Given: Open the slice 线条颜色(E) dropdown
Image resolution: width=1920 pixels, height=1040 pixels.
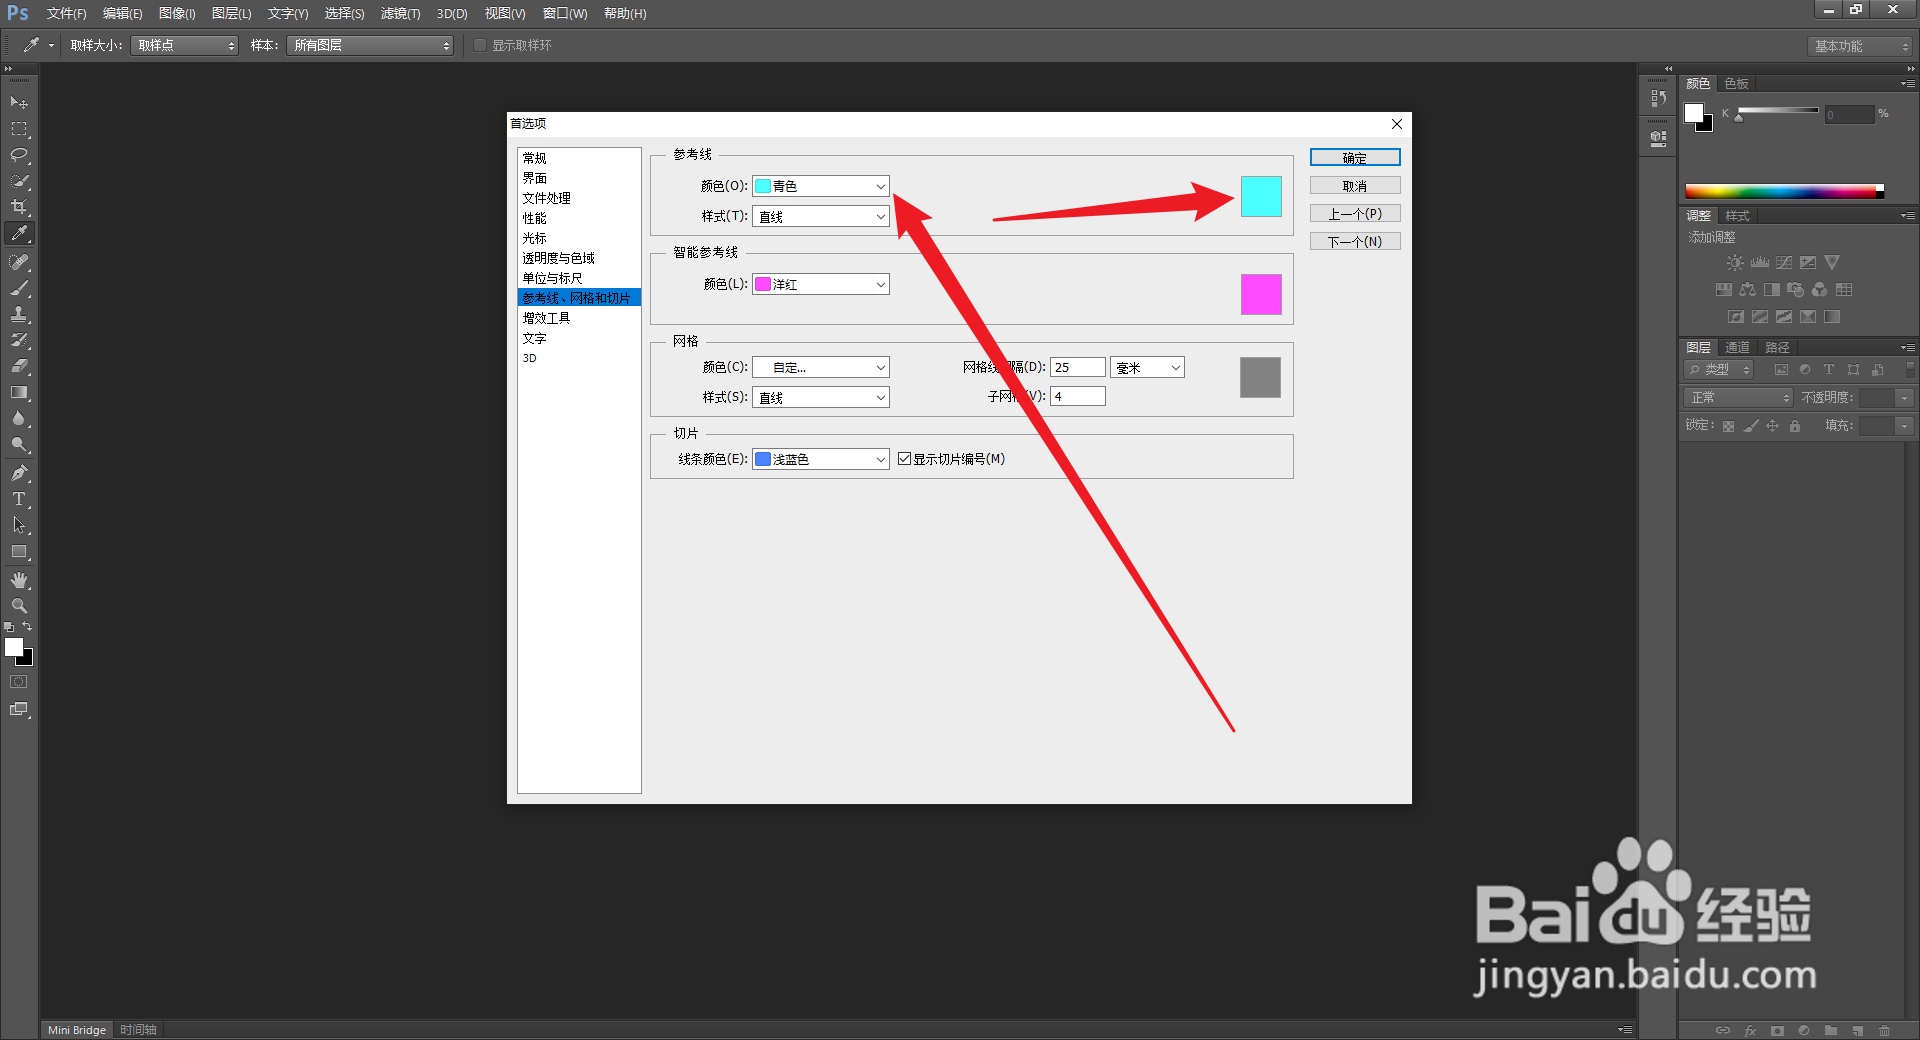Looking at the screenshot, I should tap(821, 459).
